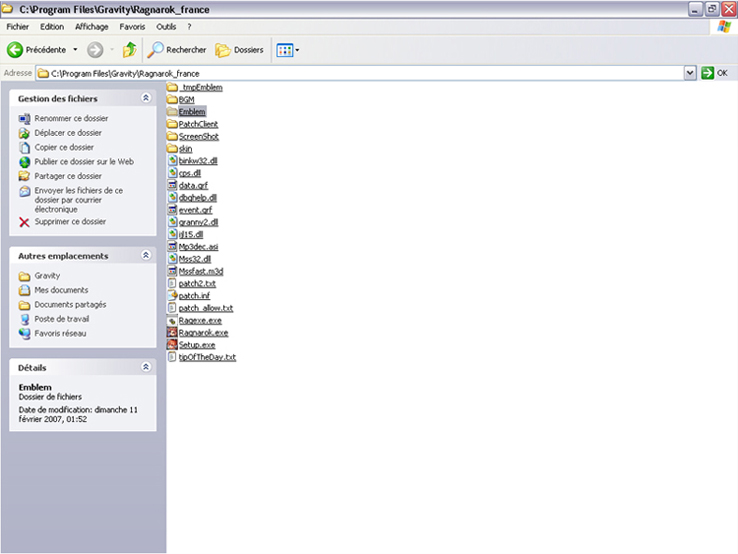The width and height of the screenshot is (738, 554).
Task: Select the Mp3dec.asi file icon
Action: tap(172, 246)
